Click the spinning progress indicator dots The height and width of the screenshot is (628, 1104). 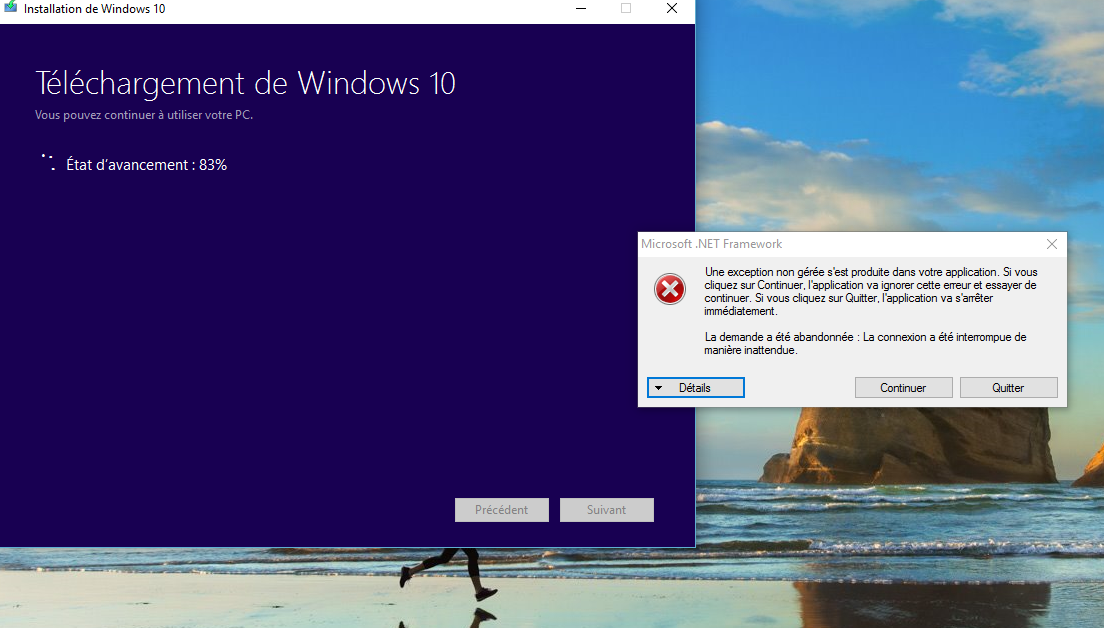tap(48, 163)
